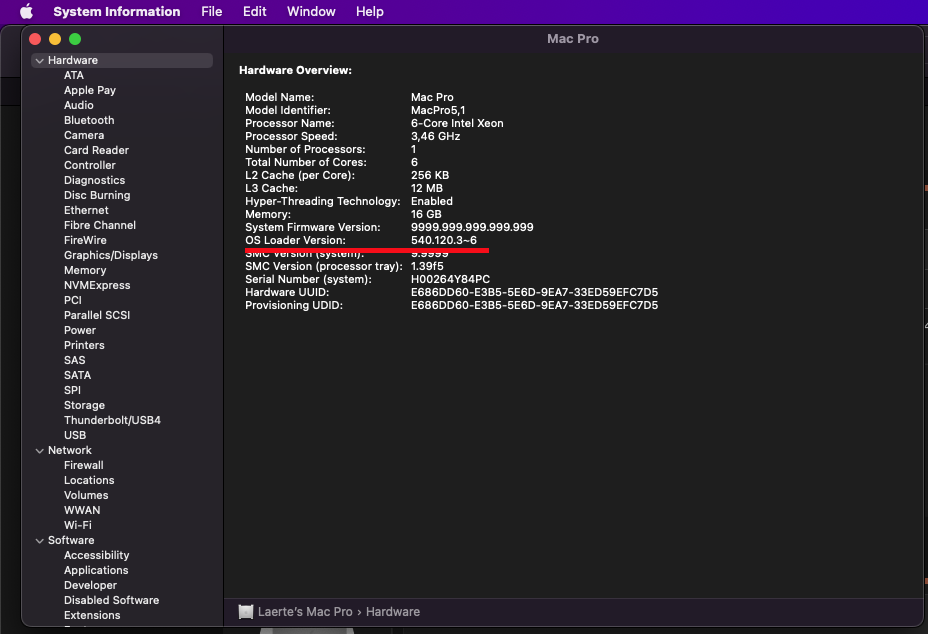Select Applications under Software
The width and height of the screenshot is (928, 634).
(96, 570)
